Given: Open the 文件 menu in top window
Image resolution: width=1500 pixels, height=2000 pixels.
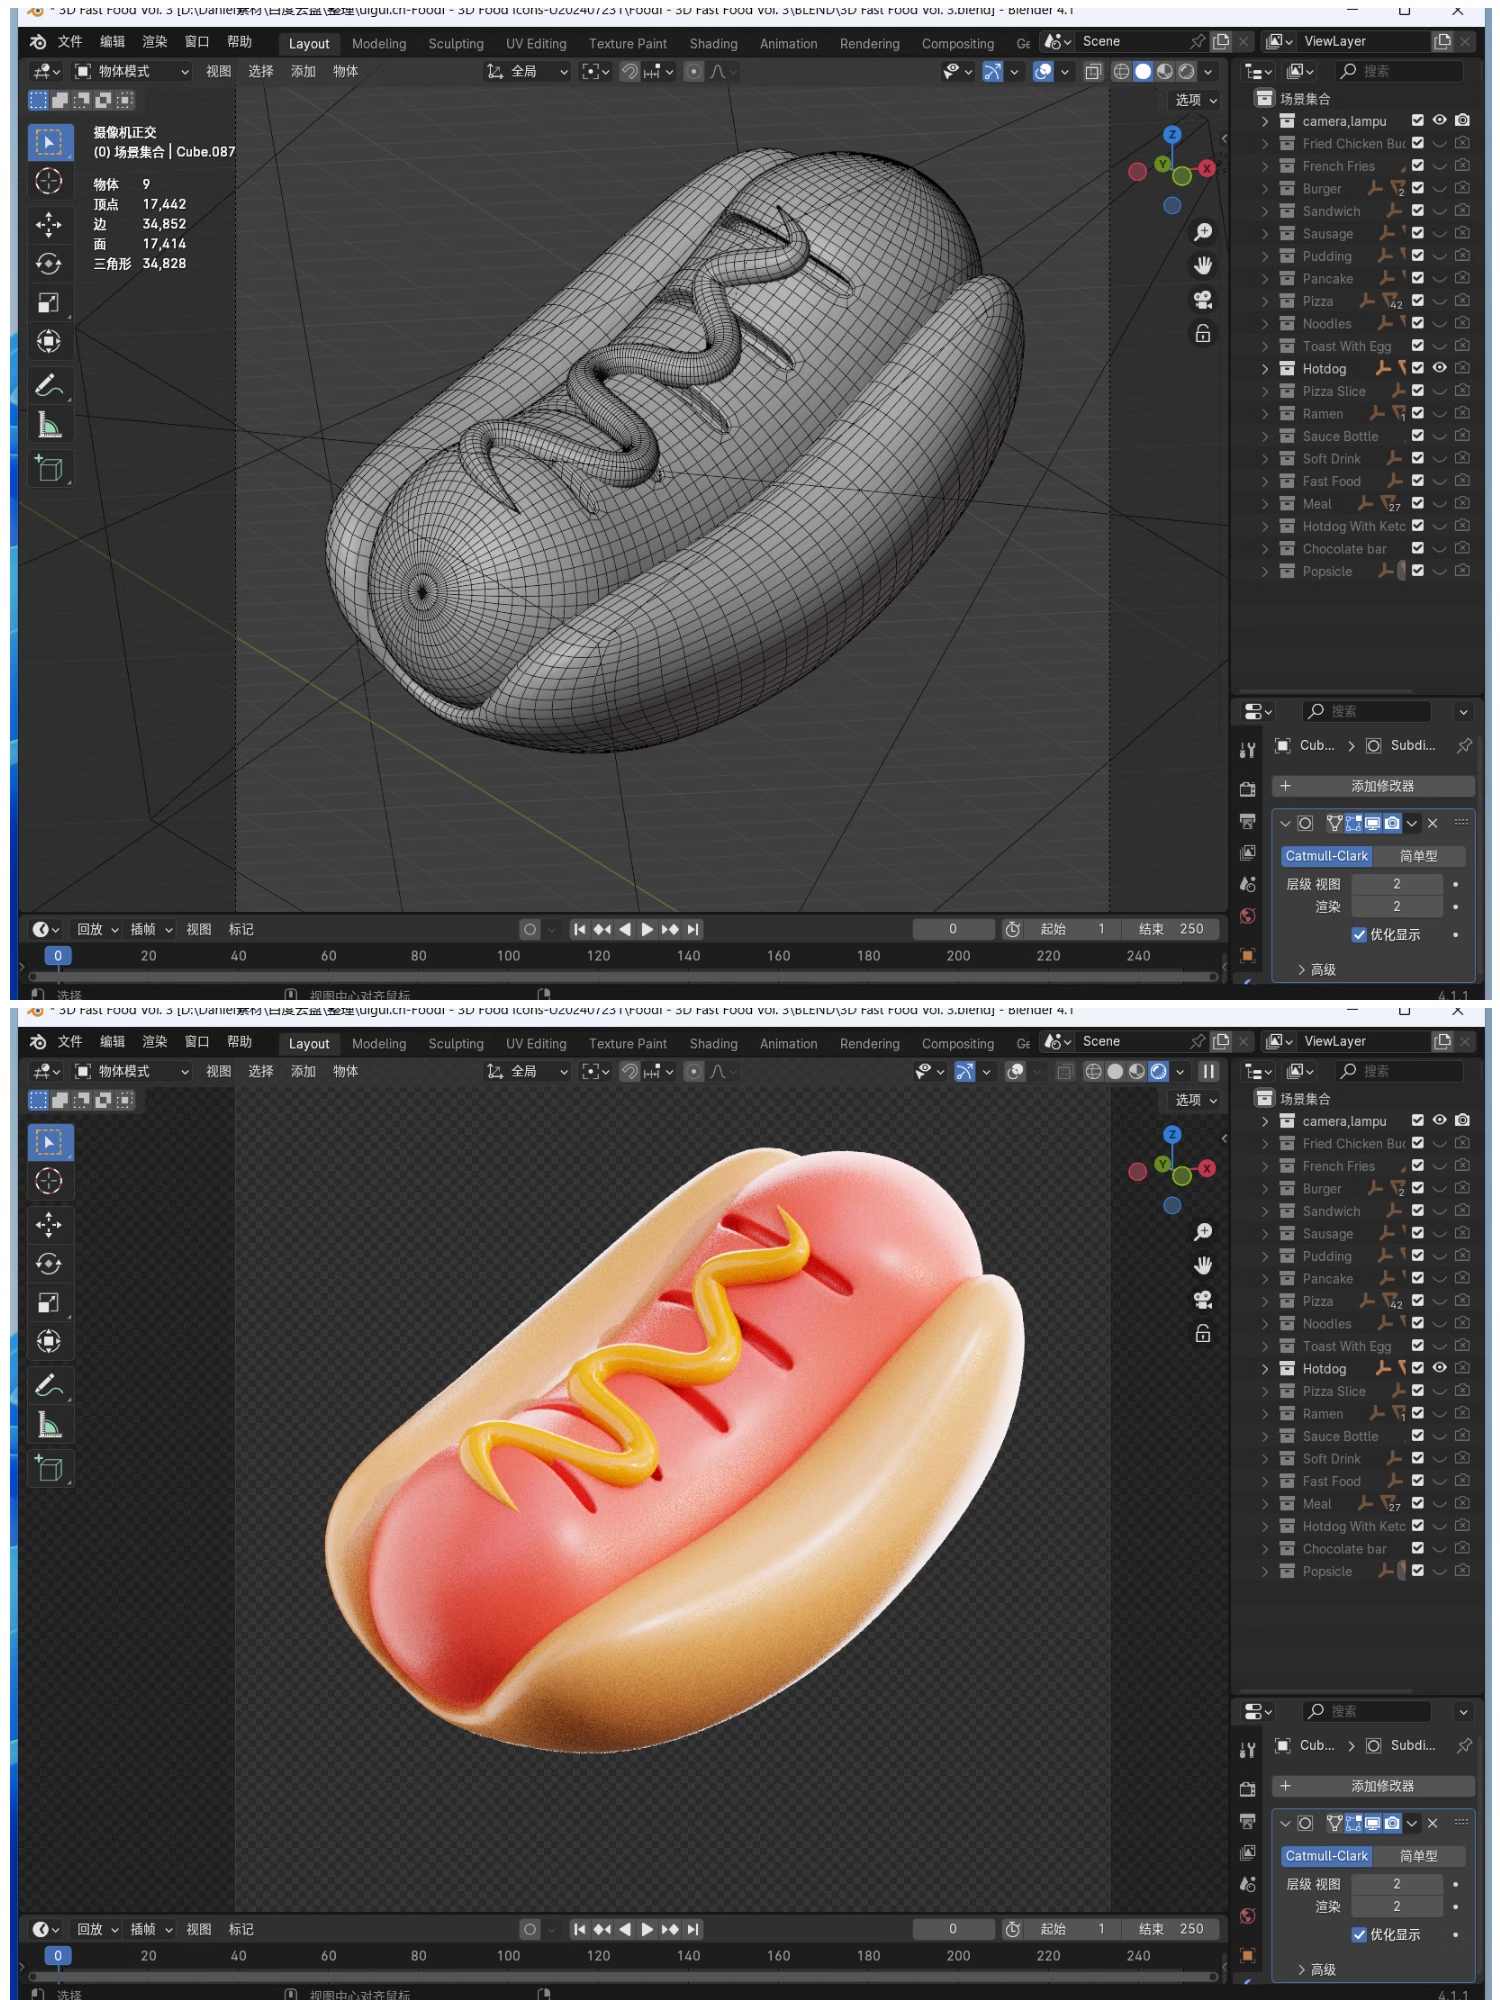Looking at the screenshot, I should tap(70, 42).
